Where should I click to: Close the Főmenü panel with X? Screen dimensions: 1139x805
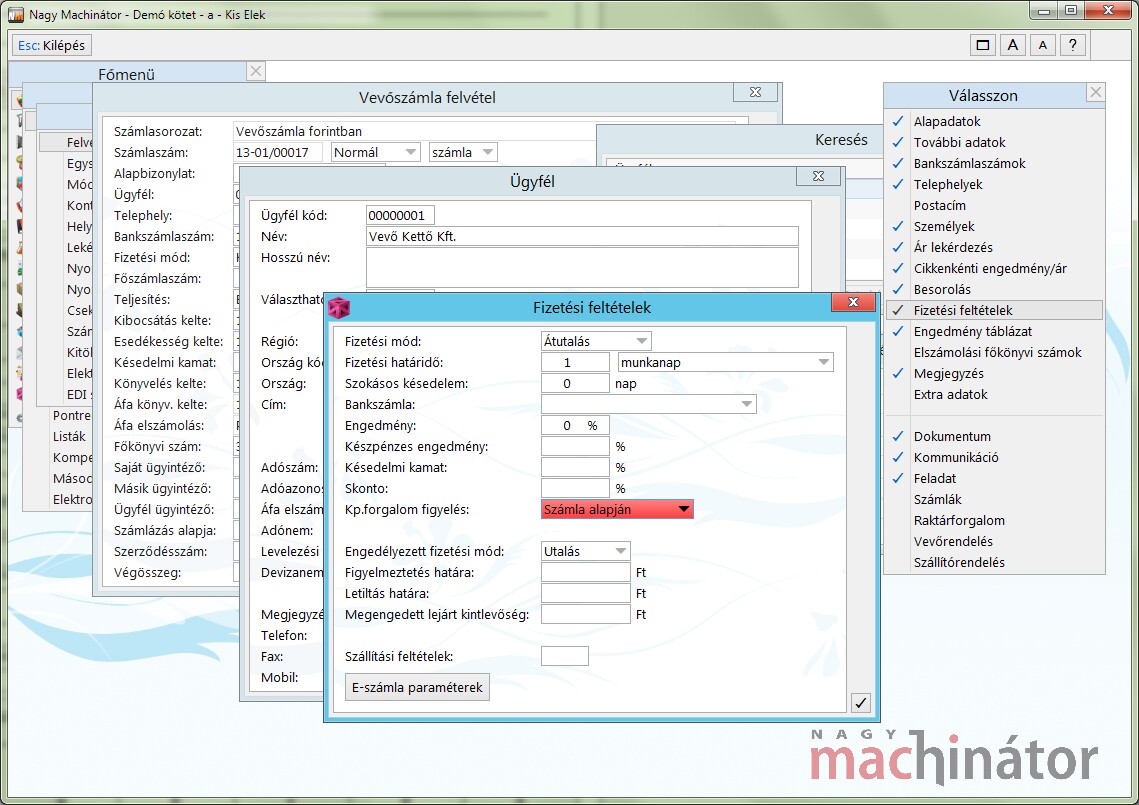[x=256, y=71]
